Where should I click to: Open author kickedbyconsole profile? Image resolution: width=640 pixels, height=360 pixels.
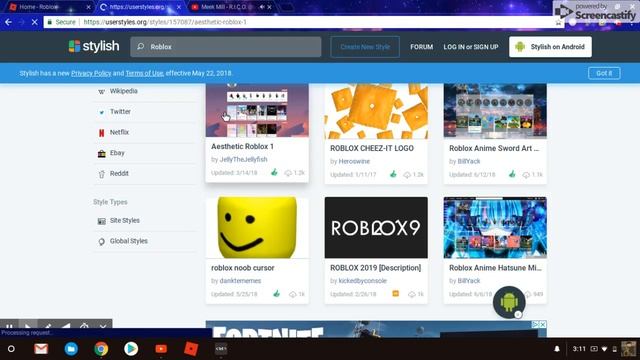pyautogui.click(x=362, y=281)
